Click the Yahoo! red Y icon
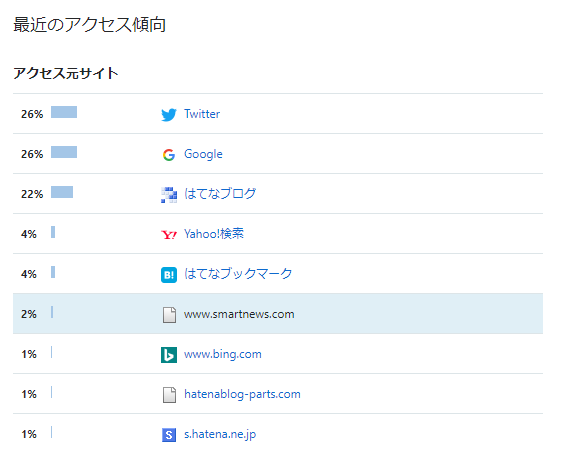567x450 pixels. point(169,235)
